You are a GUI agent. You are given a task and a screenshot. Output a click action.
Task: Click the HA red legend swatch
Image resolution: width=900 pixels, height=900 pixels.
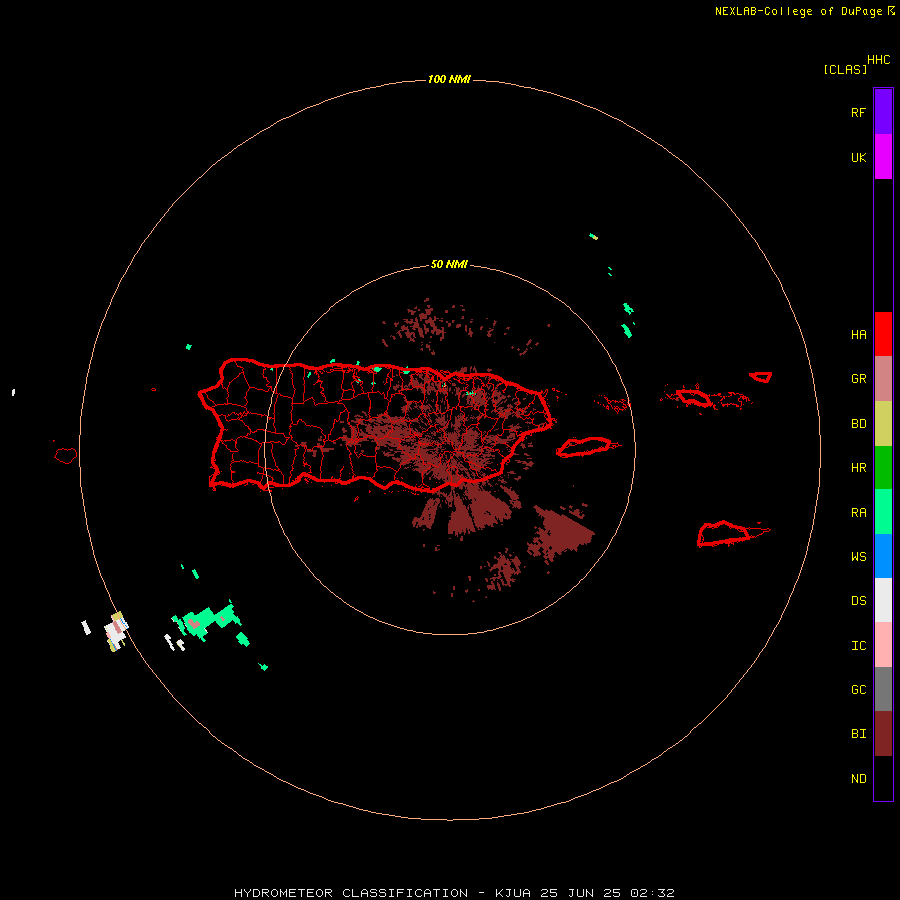coord(883,334)
